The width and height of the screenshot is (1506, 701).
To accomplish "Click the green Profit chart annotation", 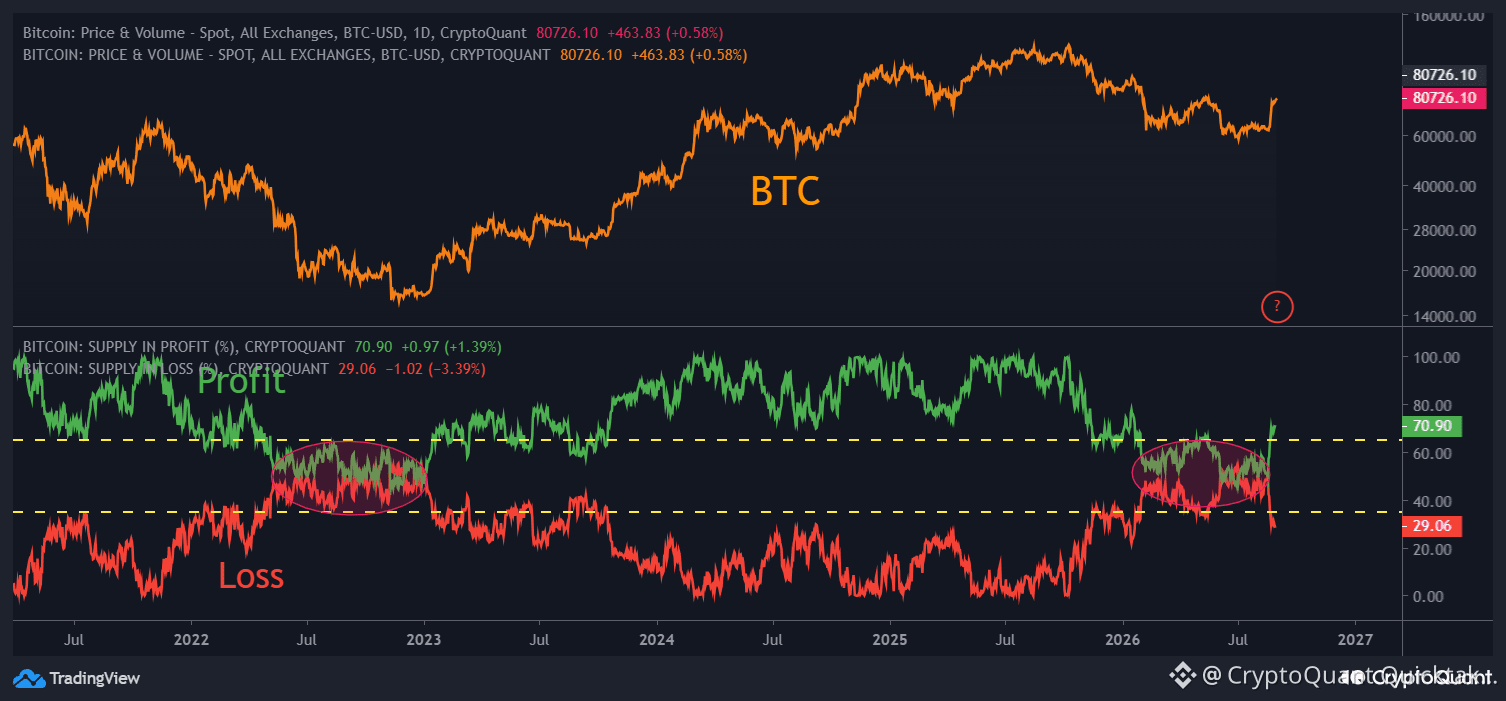I will pos(241,381).
